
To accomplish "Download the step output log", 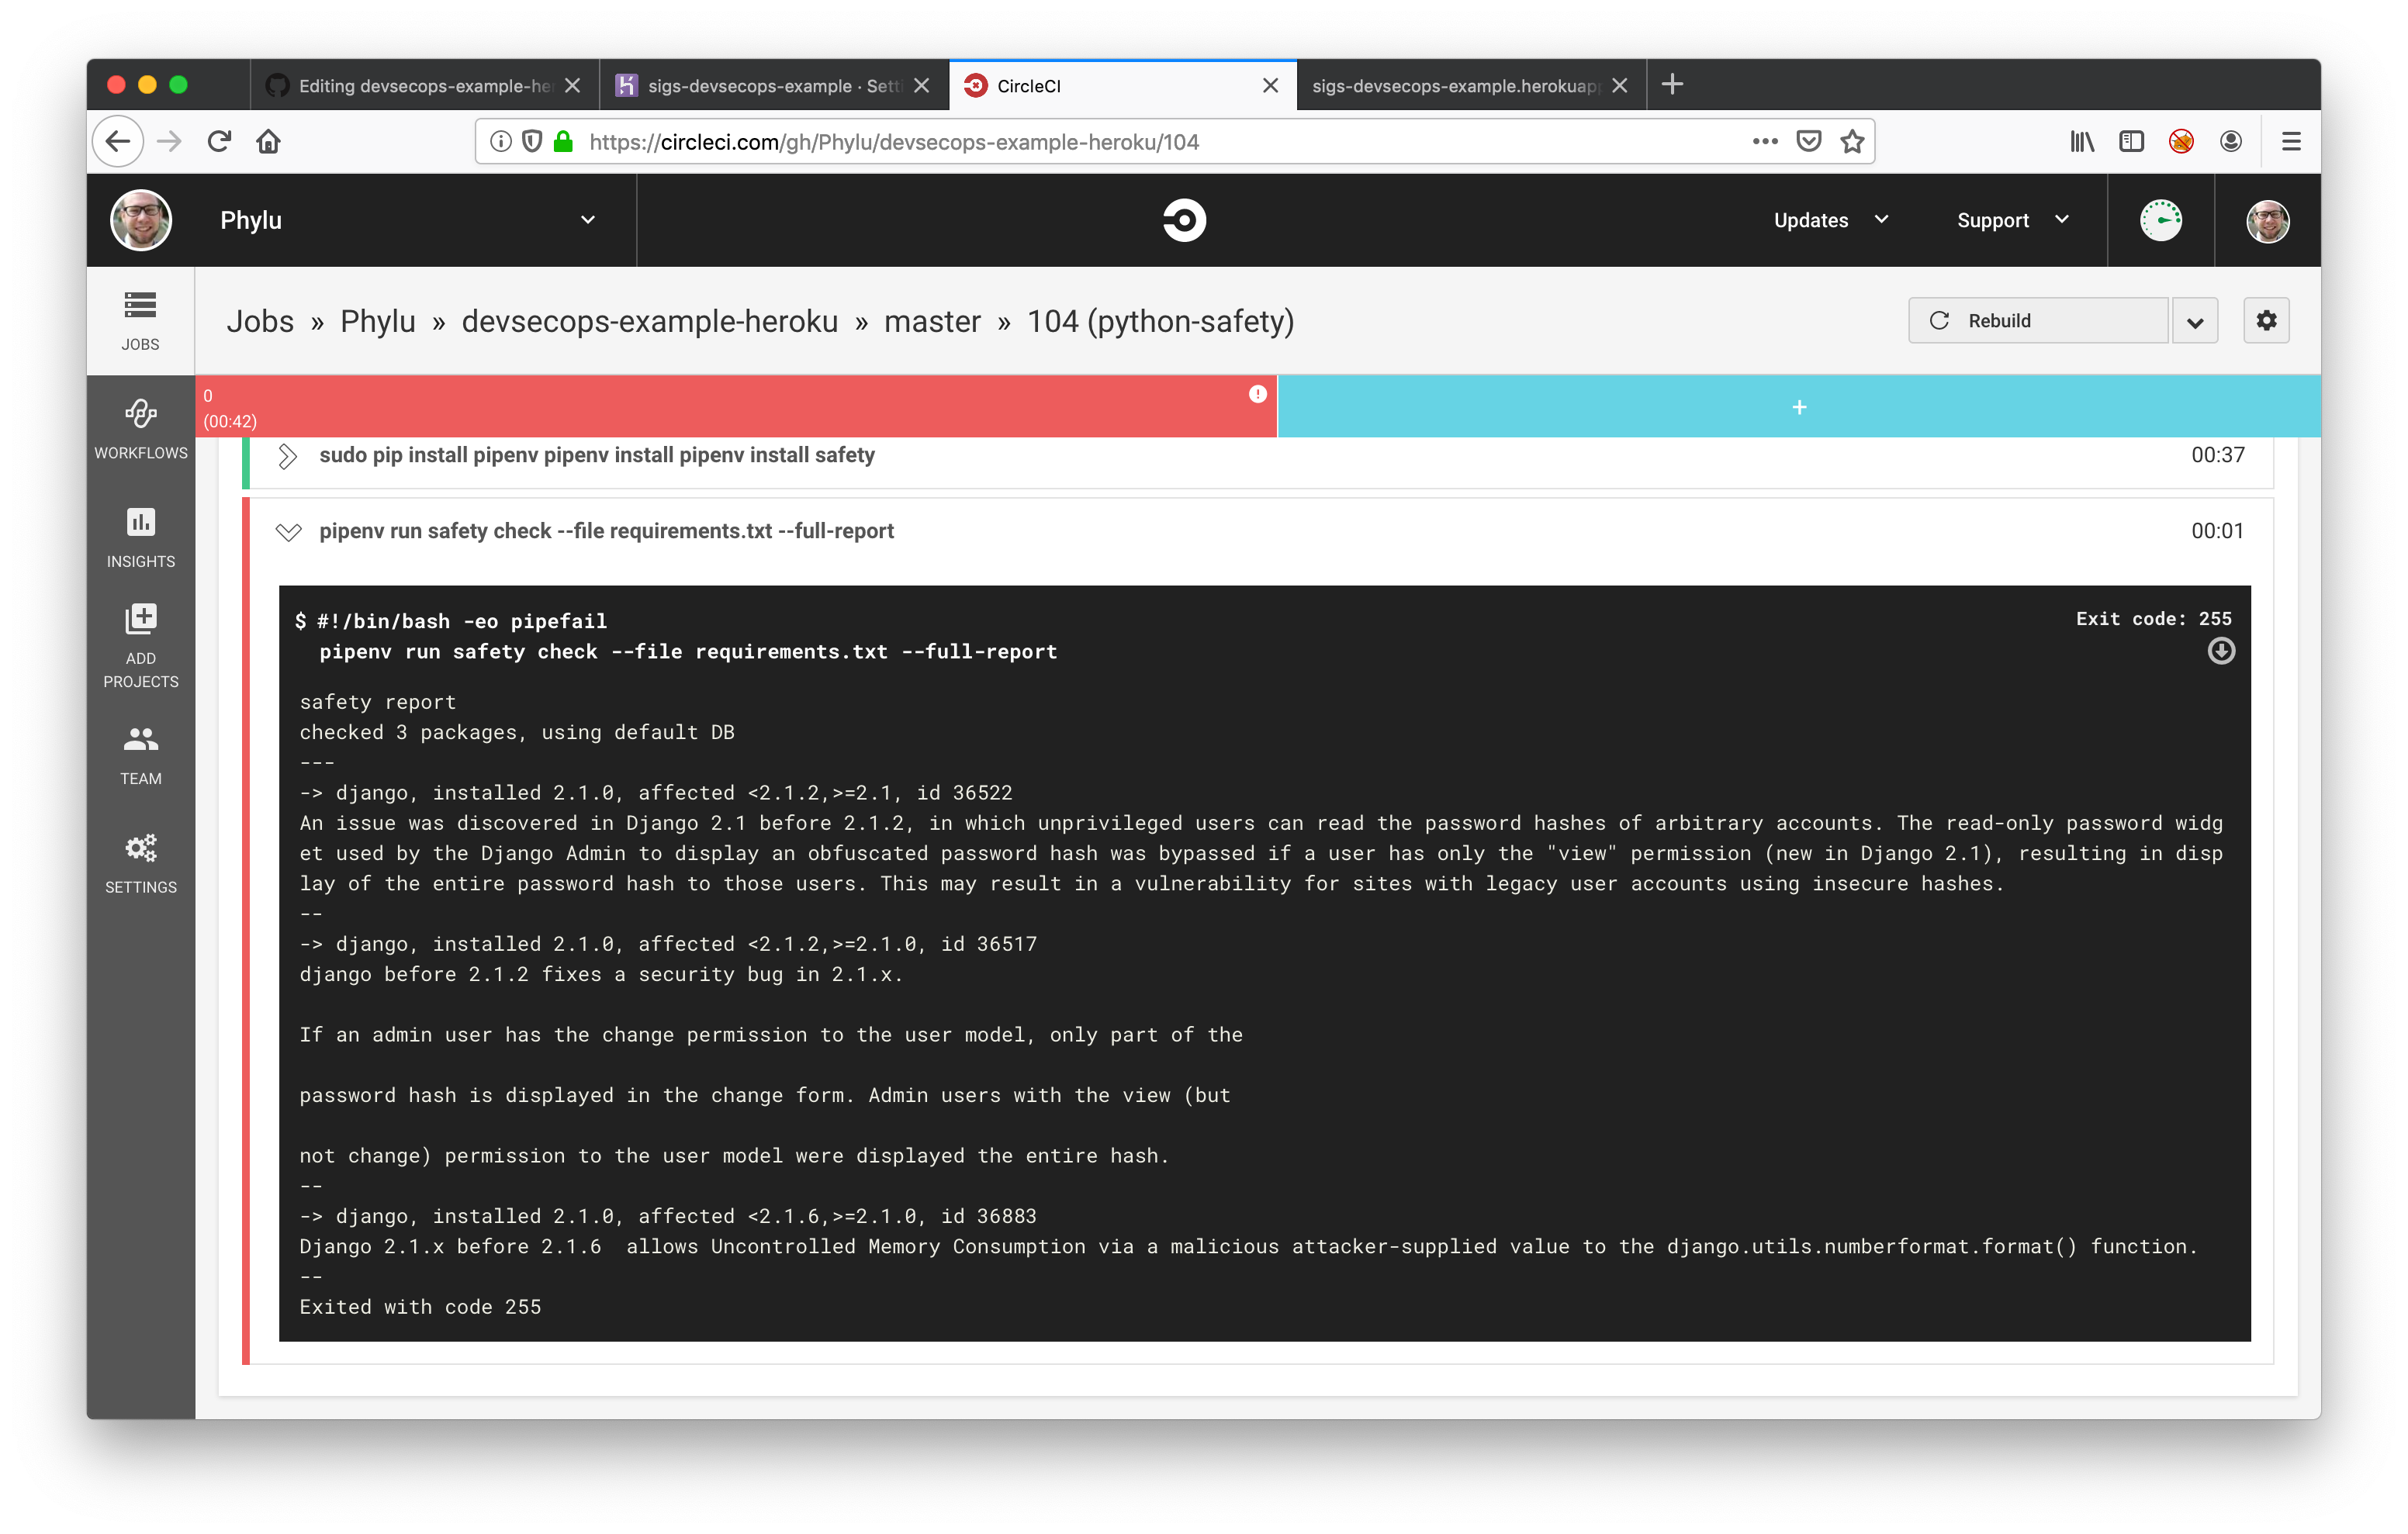I will (2220, 652).
